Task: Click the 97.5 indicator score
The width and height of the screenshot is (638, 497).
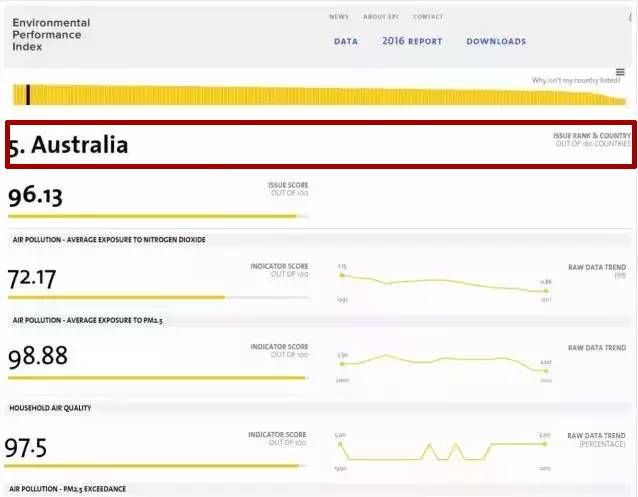Action: pos(25,448)
